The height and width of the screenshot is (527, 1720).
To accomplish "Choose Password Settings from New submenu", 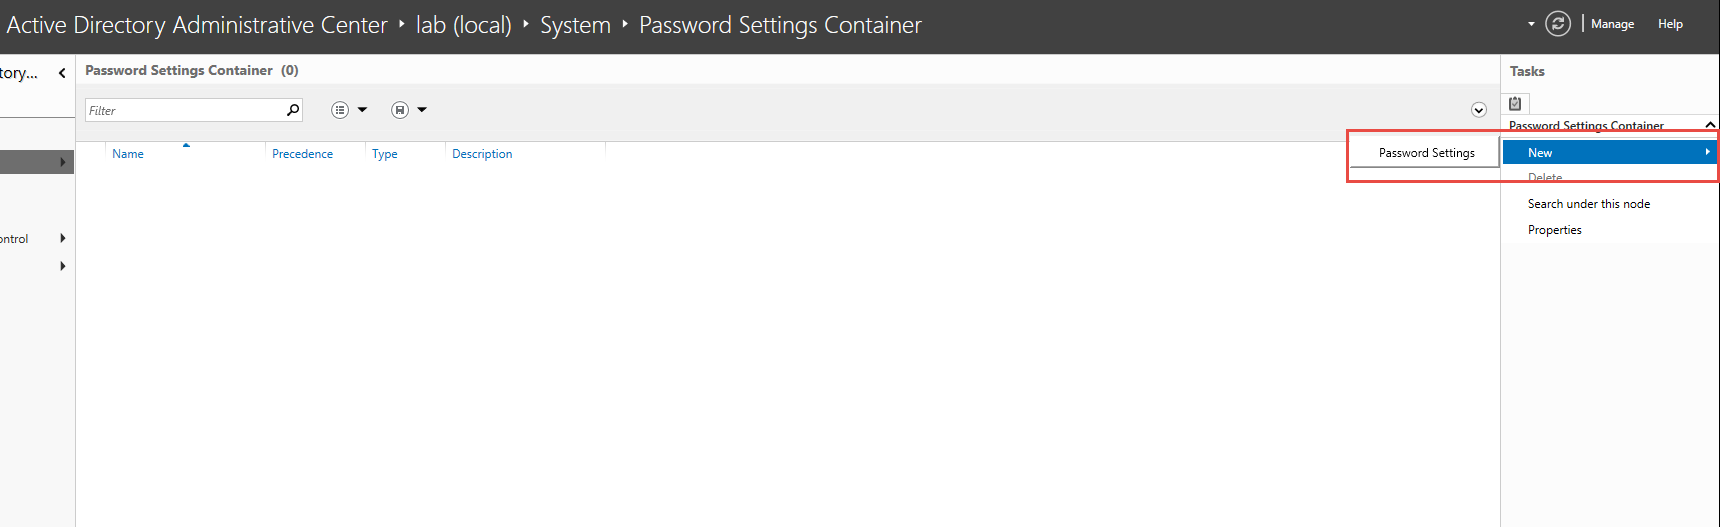I will pos(1426,153).
